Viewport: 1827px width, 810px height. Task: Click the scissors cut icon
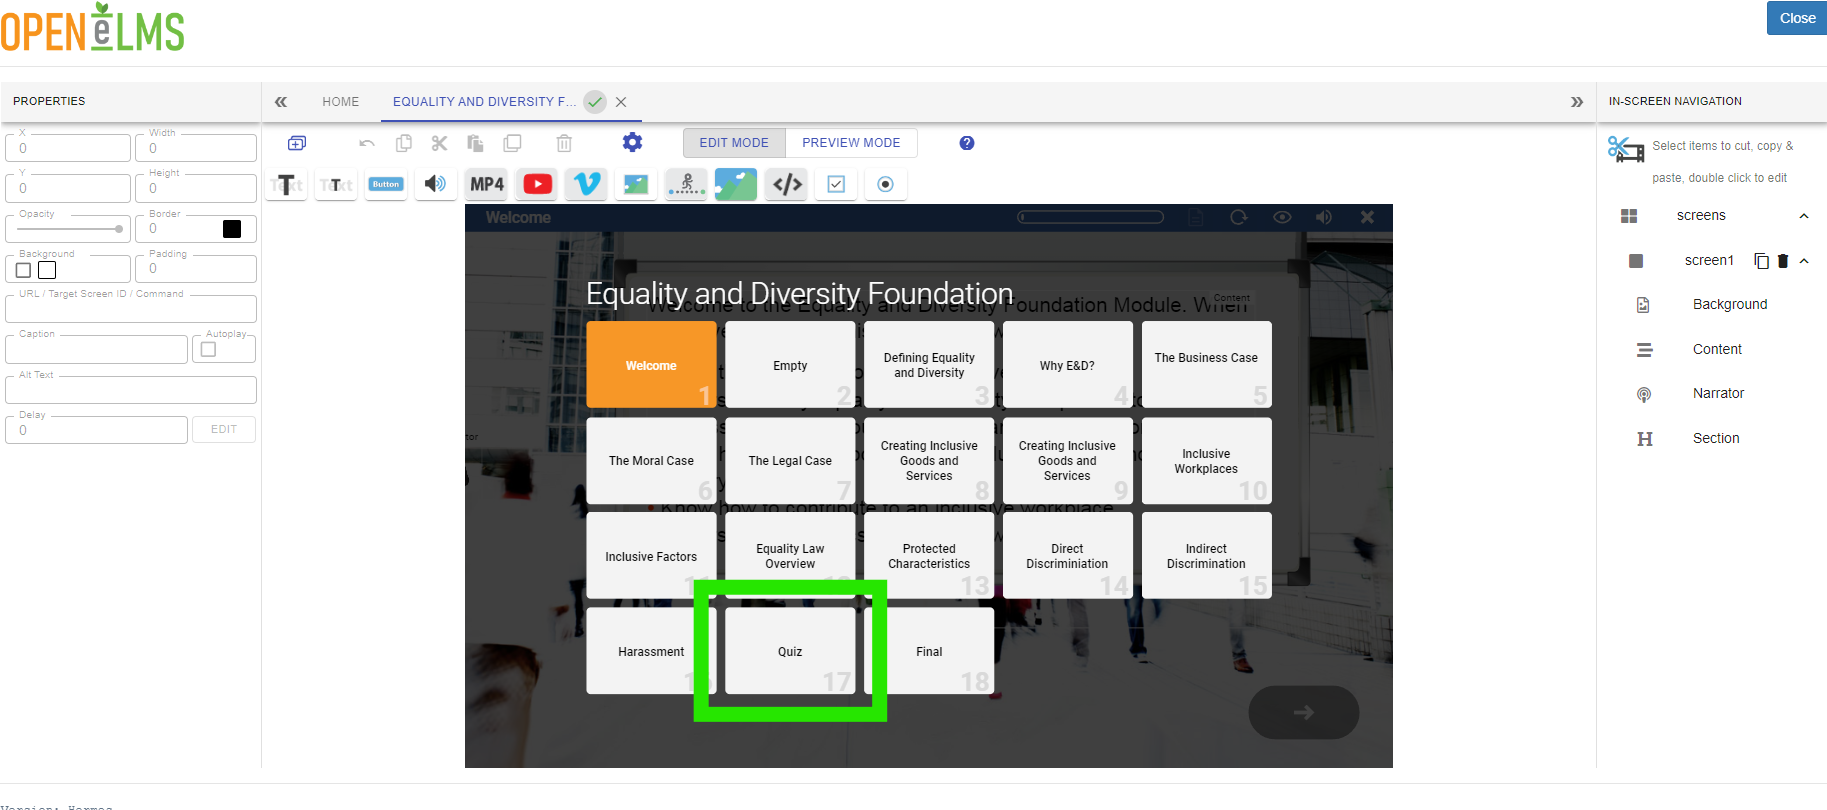point(439,143)
